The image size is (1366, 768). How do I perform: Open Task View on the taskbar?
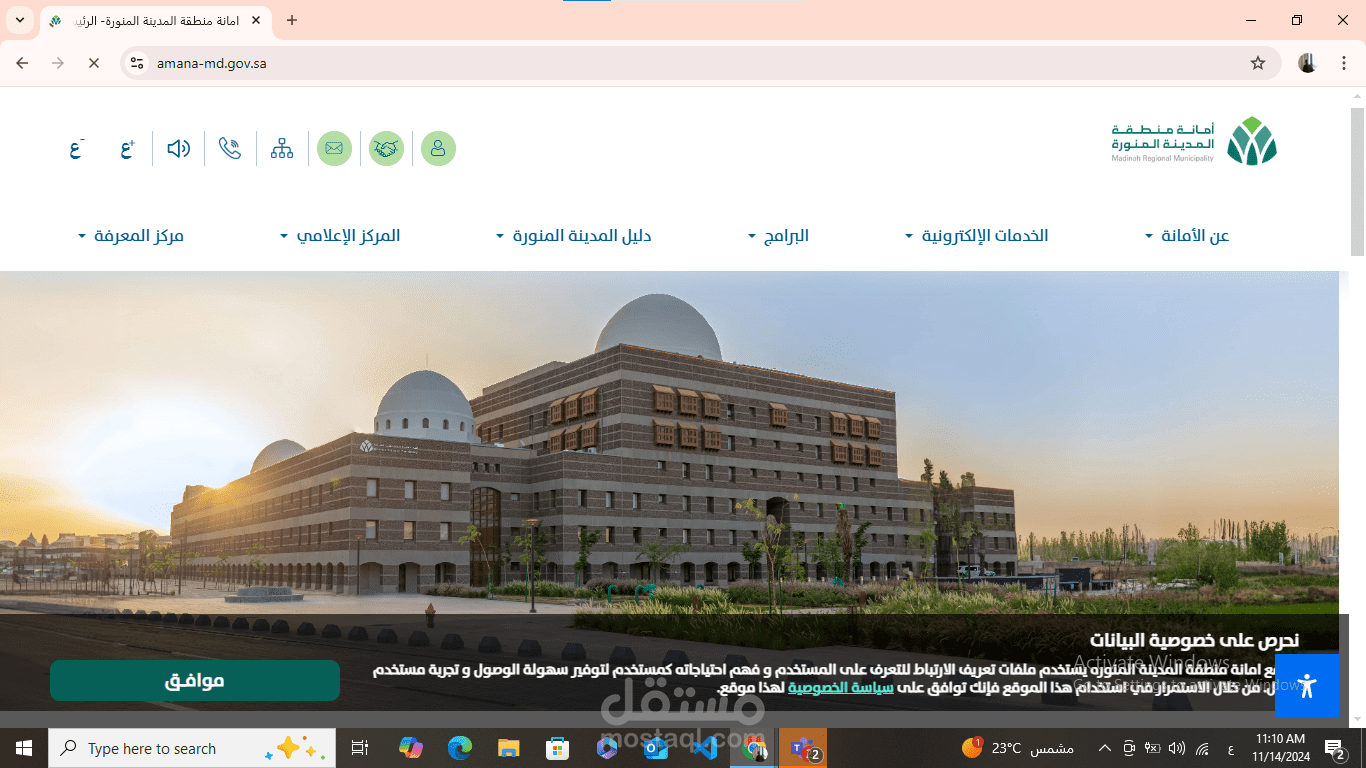pyautogui.click(x=360, y=748)
